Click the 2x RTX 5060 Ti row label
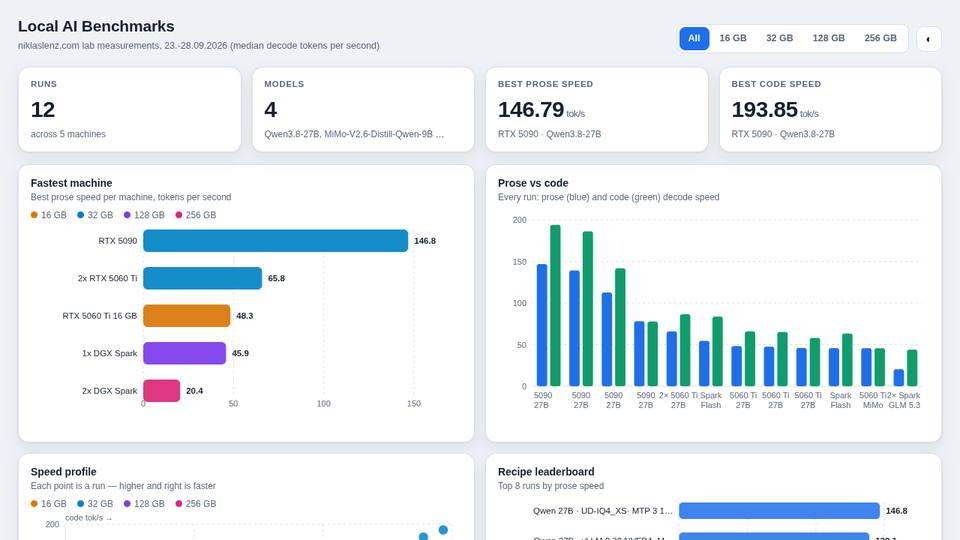 (107, 279)
